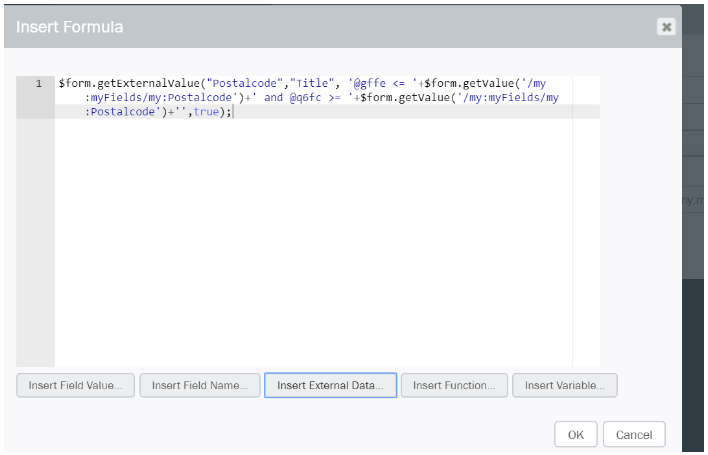708x455 pixels.
Task: Close the Insert Formula dialog
Action: pos(666,27)
